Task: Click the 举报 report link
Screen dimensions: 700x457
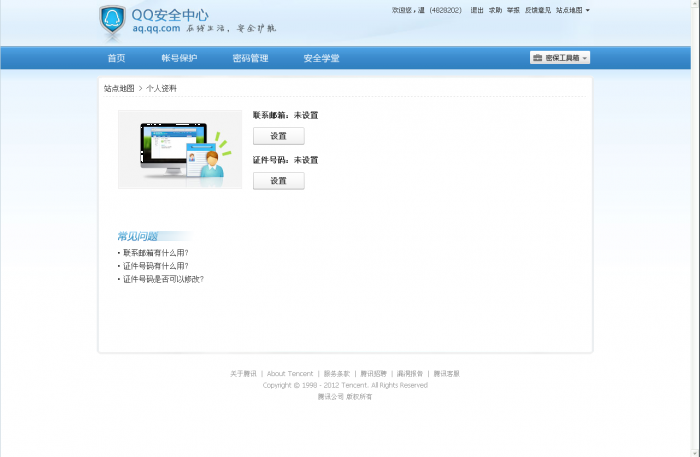Action: tap(513, 10)
